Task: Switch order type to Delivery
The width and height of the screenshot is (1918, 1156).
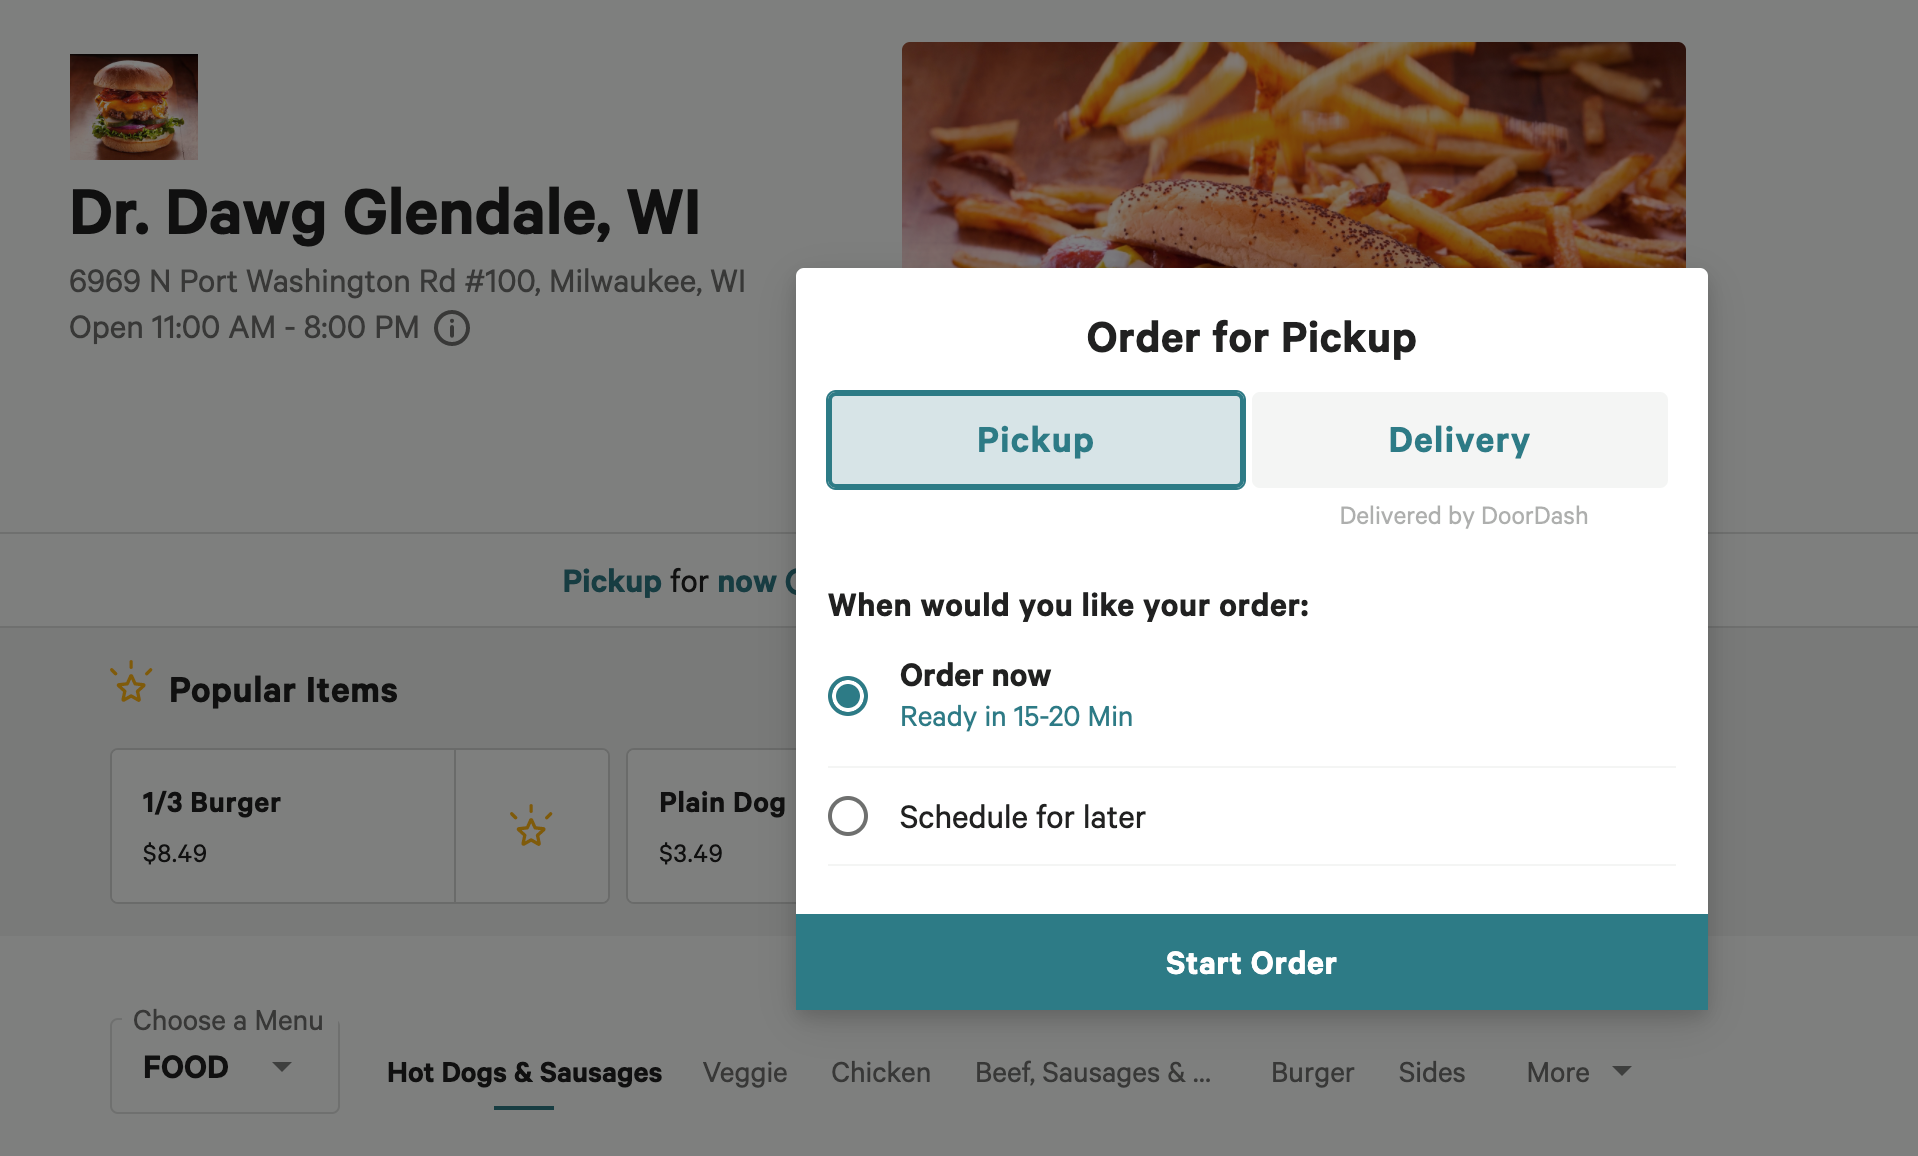Action: coord(1459,440)
